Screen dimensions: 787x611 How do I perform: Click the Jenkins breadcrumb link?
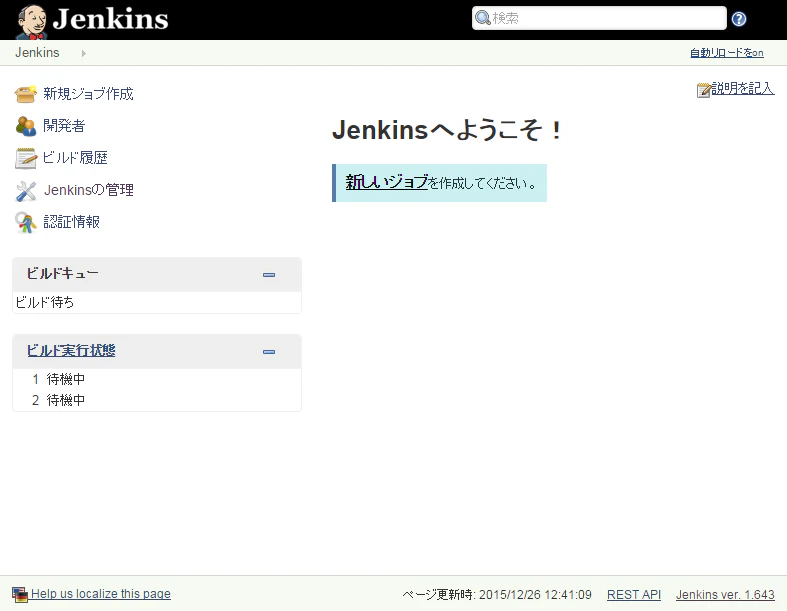tap(37, 53)
